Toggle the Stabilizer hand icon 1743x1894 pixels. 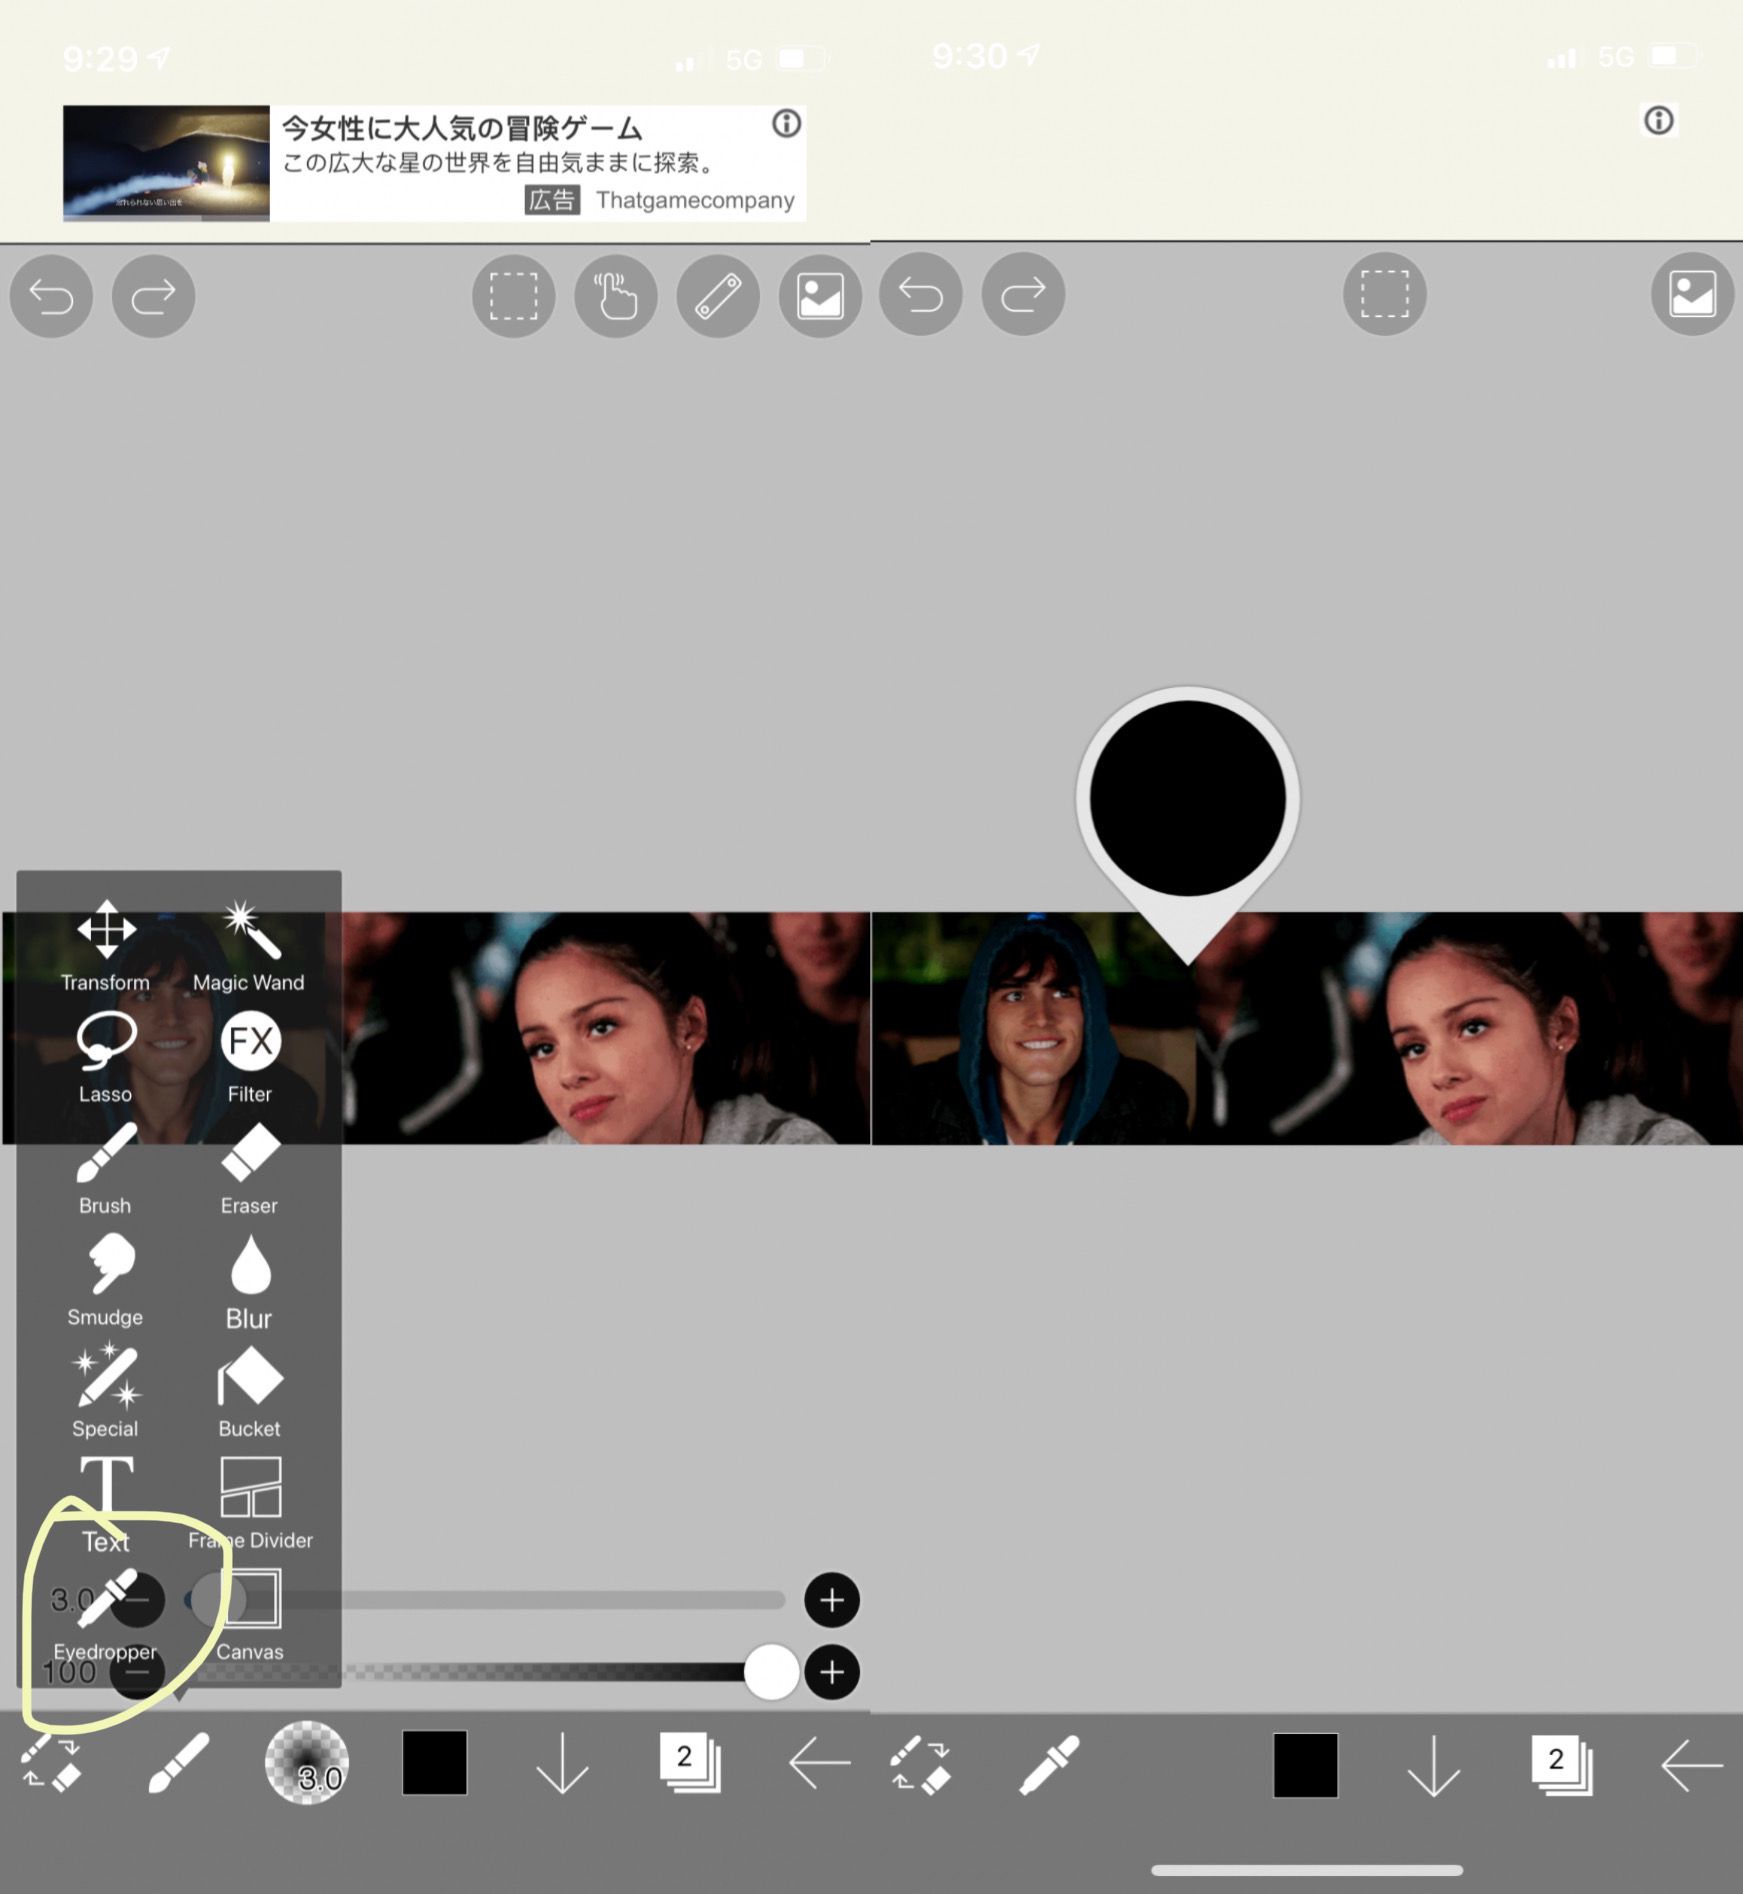click(616, 296)
